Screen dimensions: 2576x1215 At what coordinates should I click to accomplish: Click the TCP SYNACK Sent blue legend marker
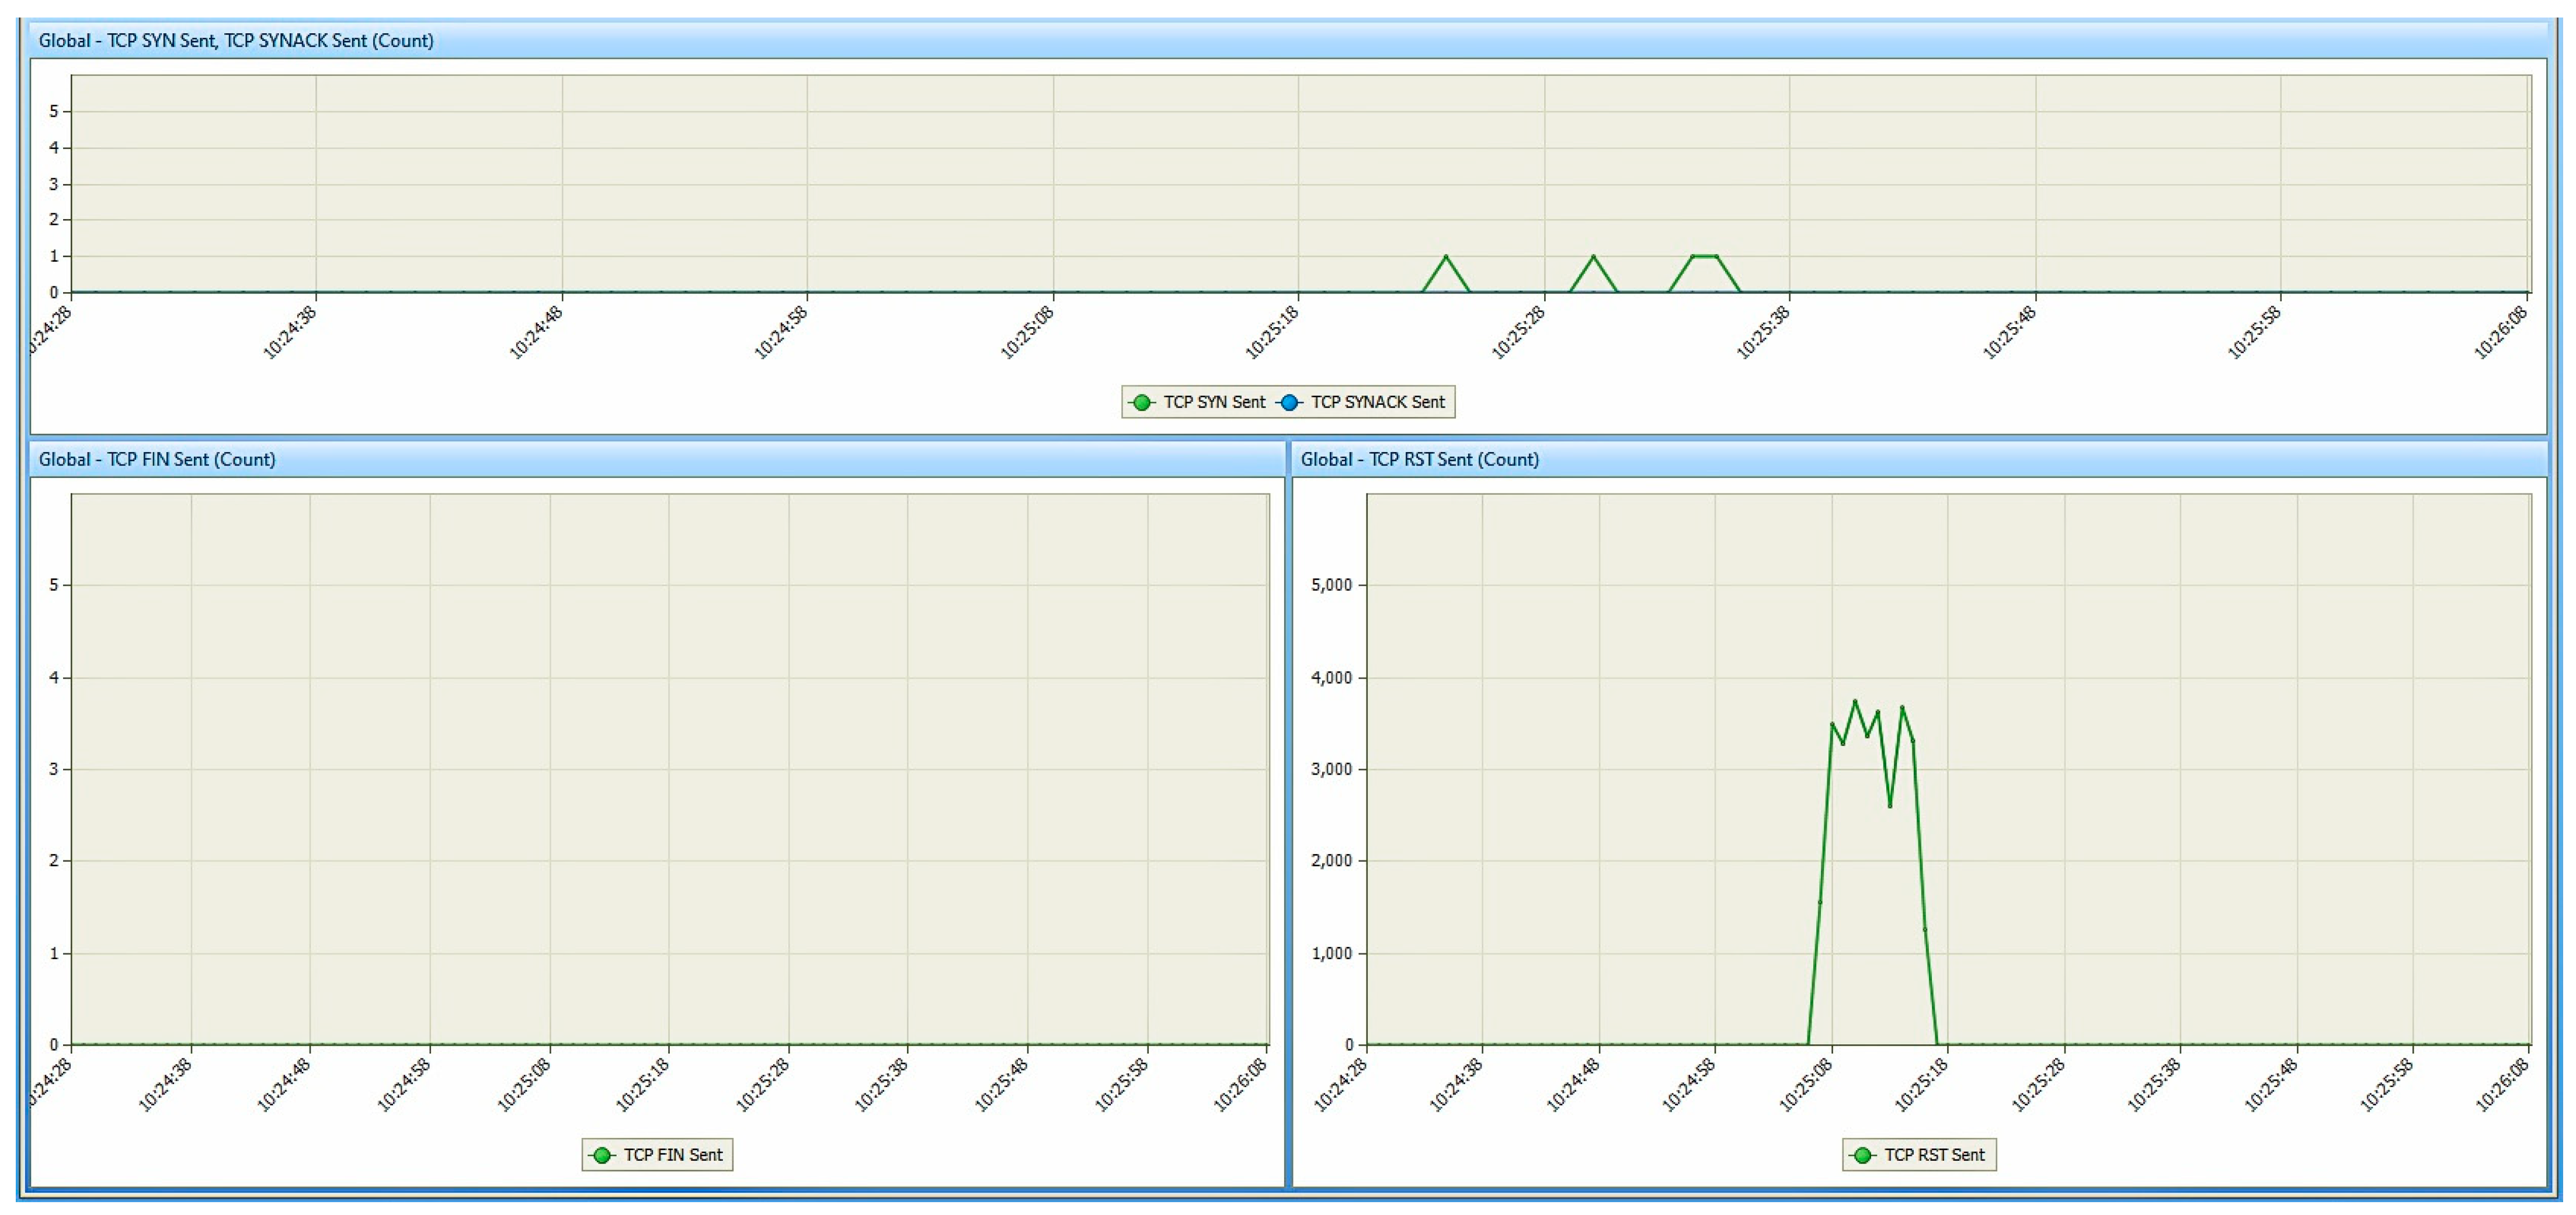tap(1289, 402)
